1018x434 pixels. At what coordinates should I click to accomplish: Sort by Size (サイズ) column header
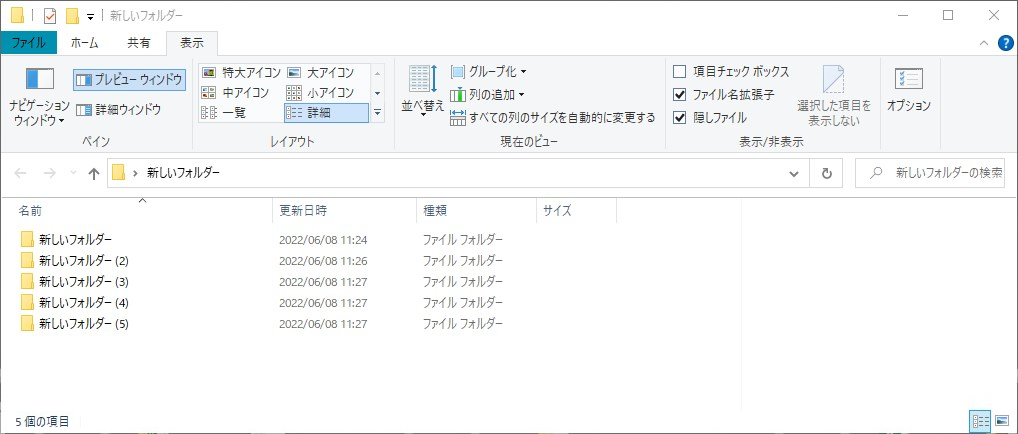tap(577, 211)
